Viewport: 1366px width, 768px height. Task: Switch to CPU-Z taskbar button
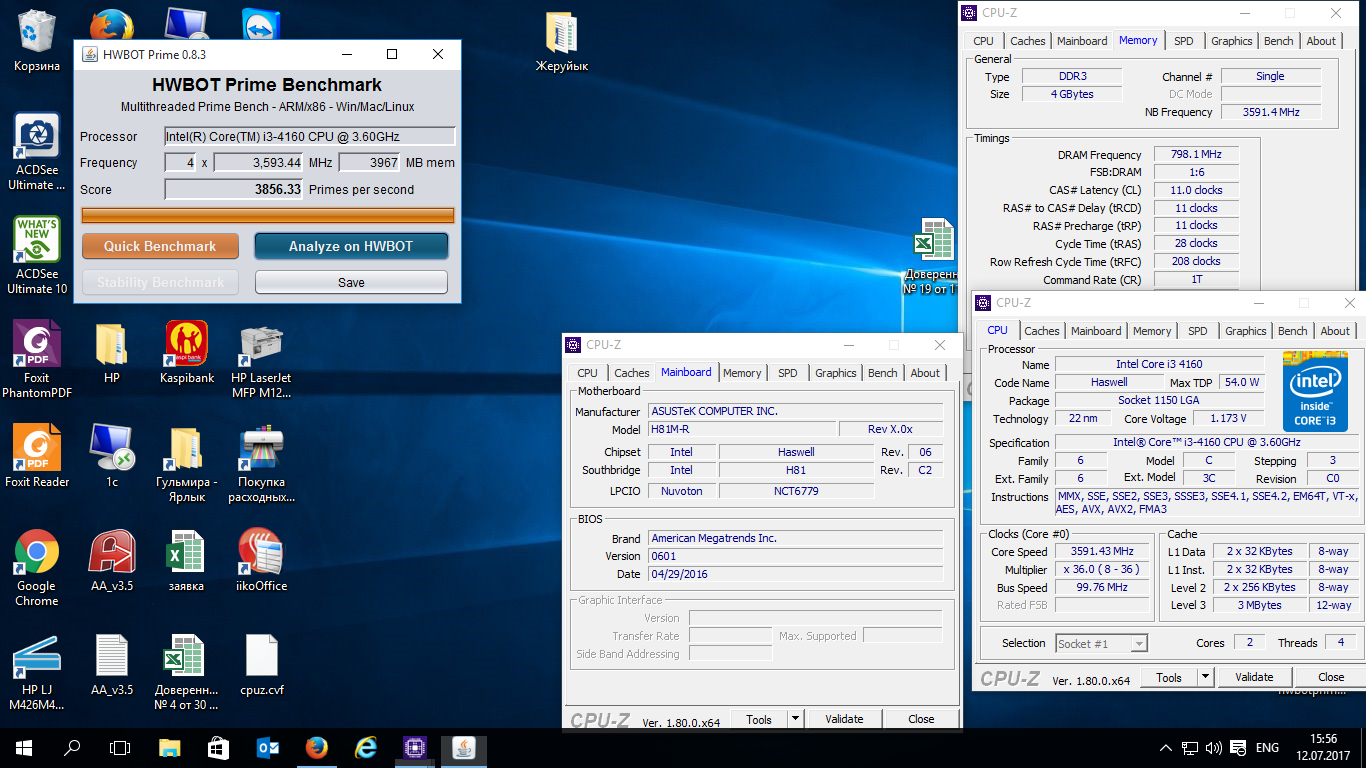tap(415, 747)
